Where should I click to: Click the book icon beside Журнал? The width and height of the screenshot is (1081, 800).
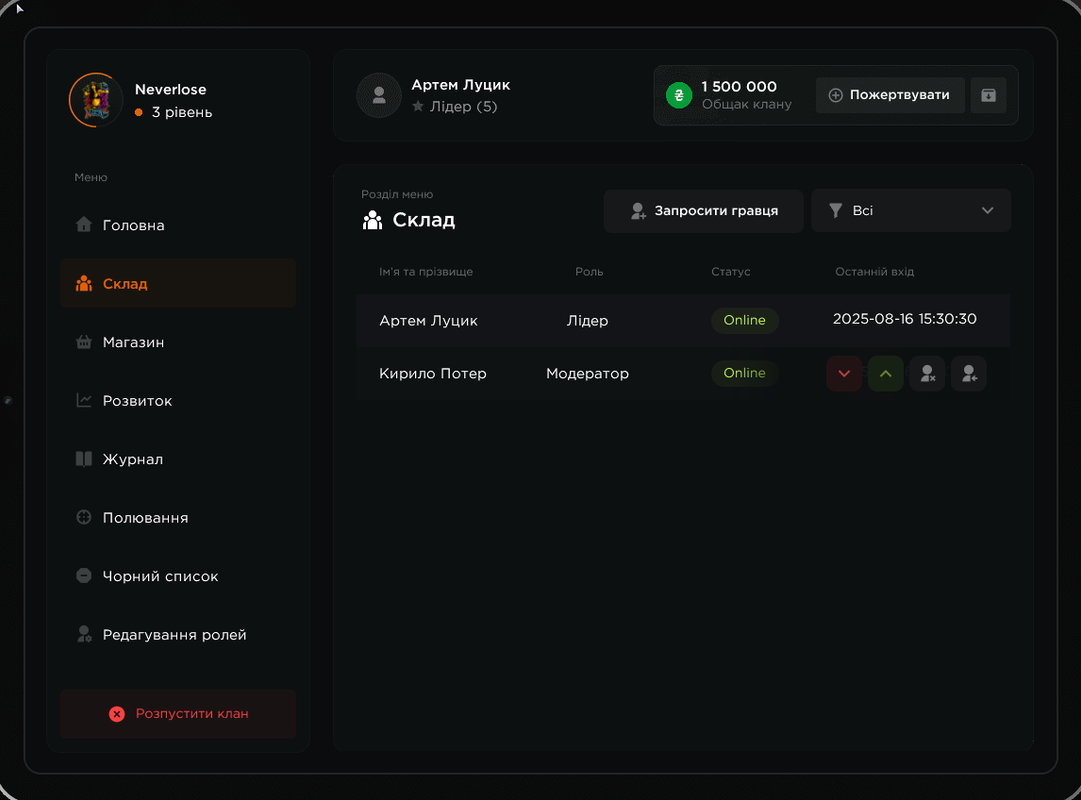click(x=84, y=459)
